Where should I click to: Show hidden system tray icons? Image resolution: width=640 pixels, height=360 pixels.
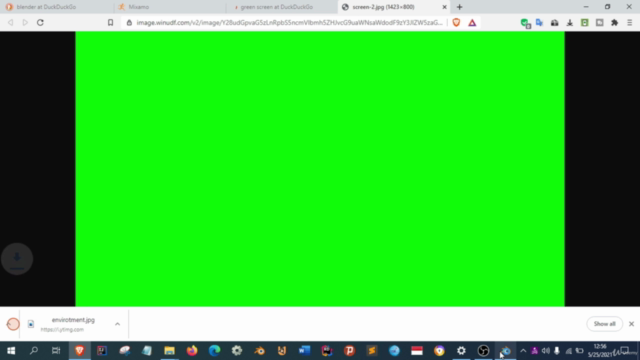click(523, 351)
